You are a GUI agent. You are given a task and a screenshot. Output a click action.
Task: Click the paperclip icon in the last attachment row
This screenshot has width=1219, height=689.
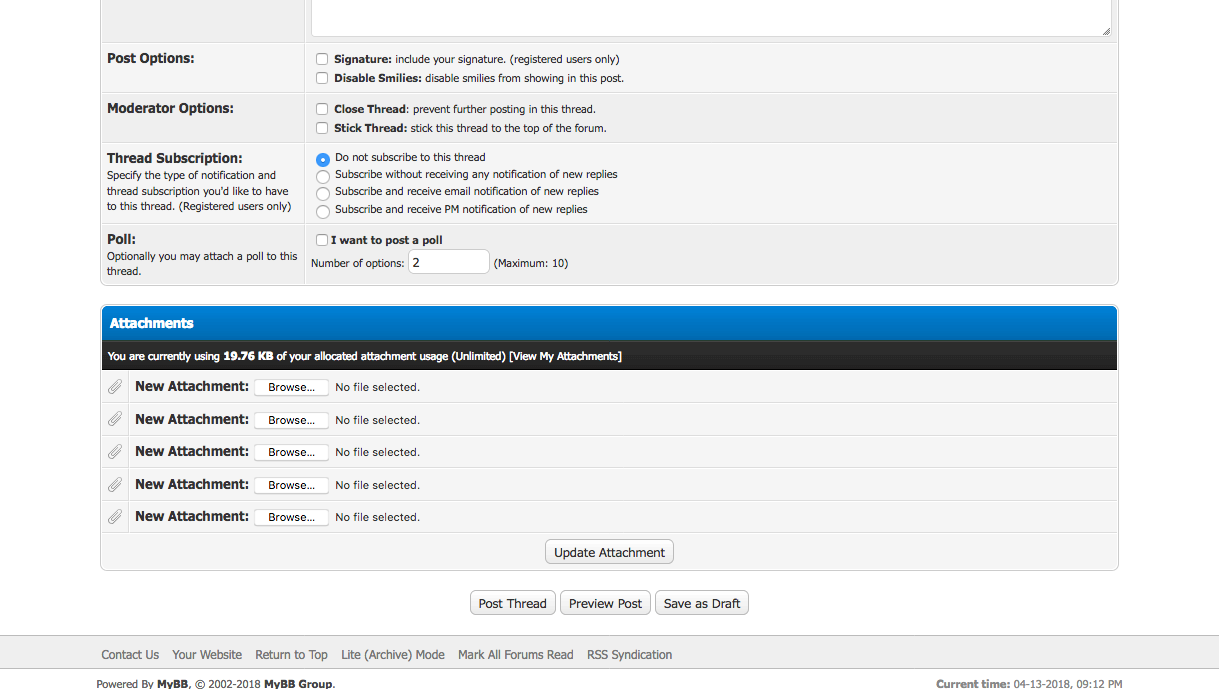(115, 517)
